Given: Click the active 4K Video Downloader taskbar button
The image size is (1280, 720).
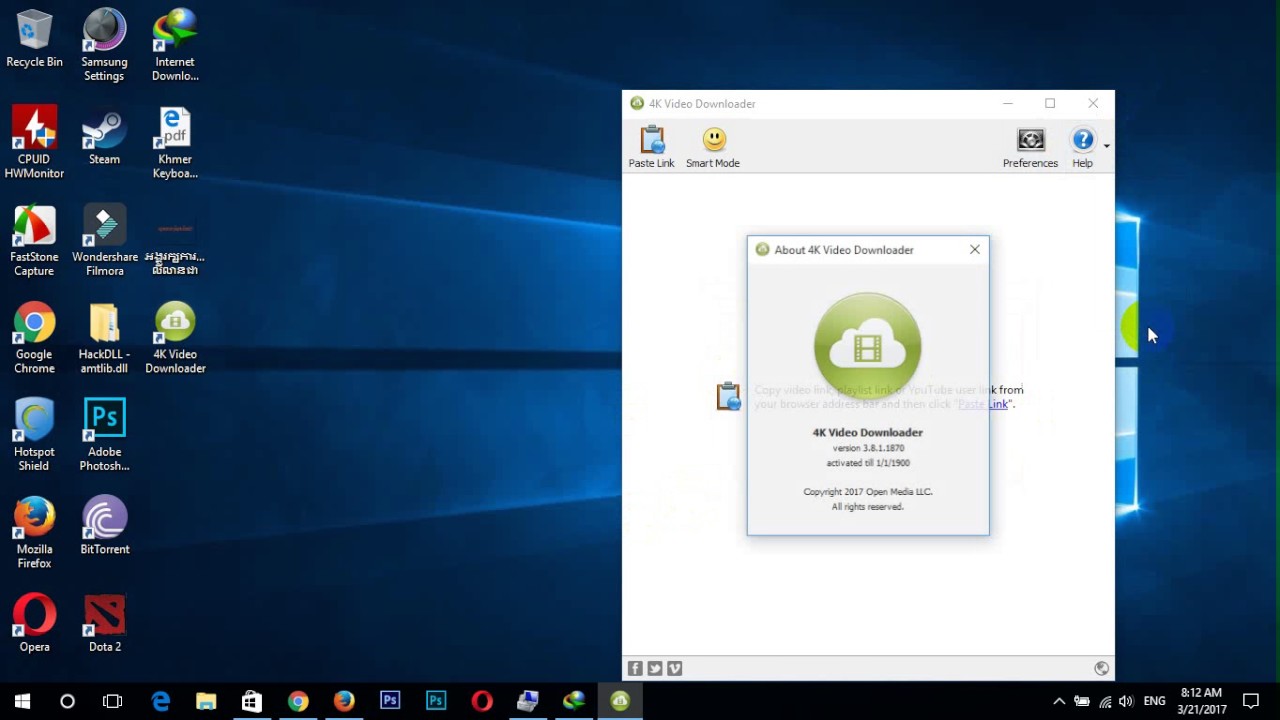Looking at the screenshot, I should tap(620, 701).
